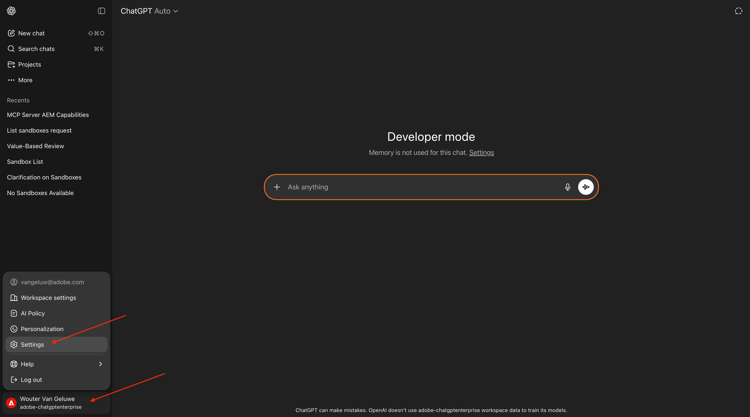Click the Settings gear icon in the menu
Viewport: 750px width, 417px height.
click(x=14, y=345)
